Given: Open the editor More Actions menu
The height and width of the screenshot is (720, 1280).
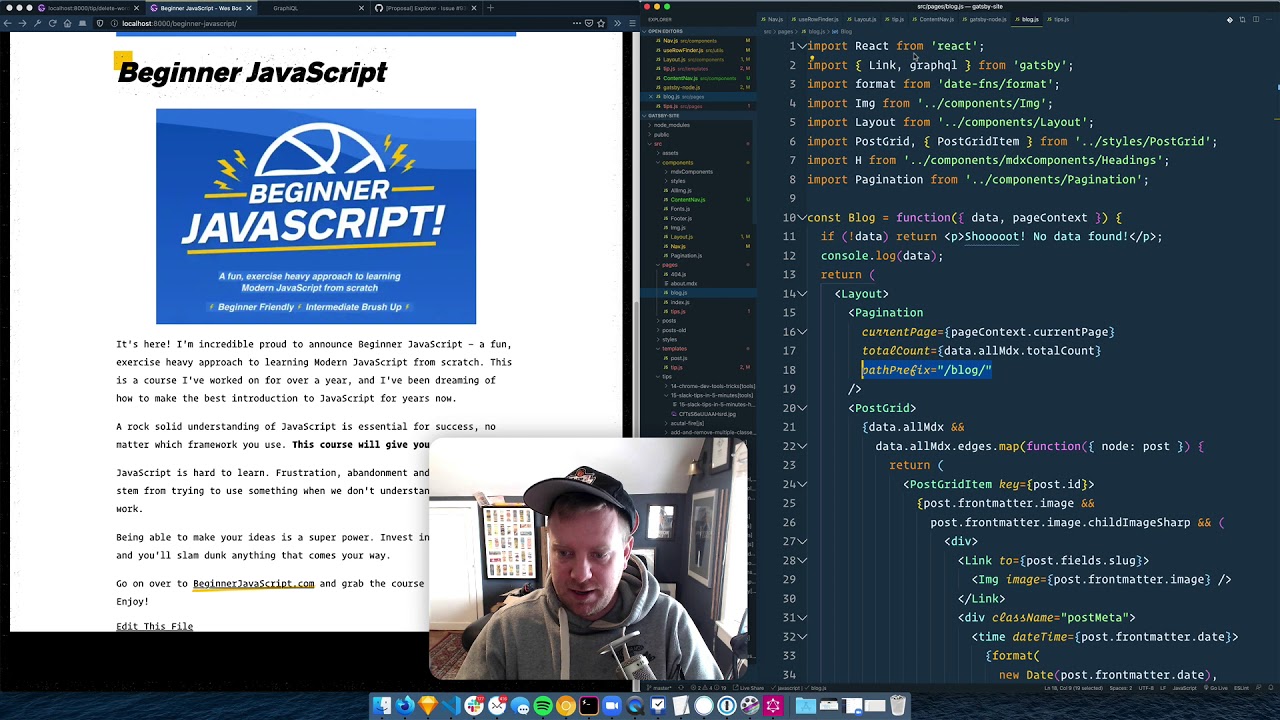Looking at the screenshot, I should (x=1269, y=19).
